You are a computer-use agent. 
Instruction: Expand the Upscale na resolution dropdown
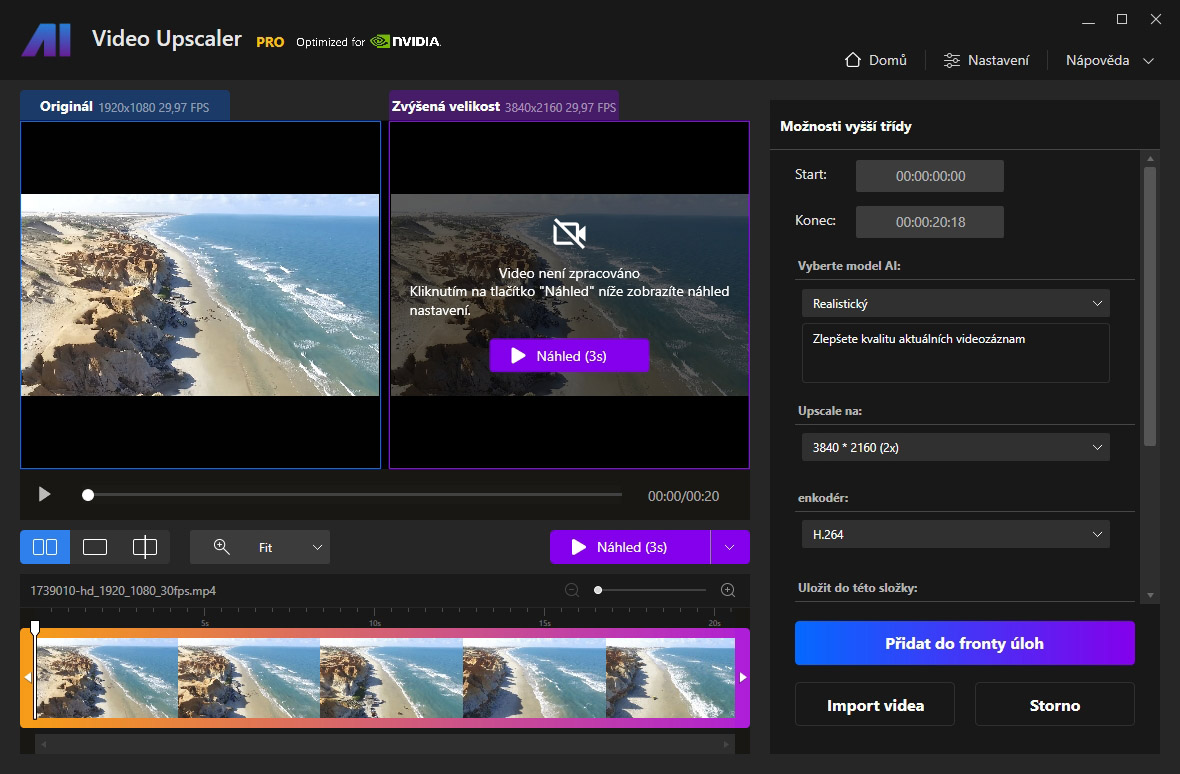[955, 447]
